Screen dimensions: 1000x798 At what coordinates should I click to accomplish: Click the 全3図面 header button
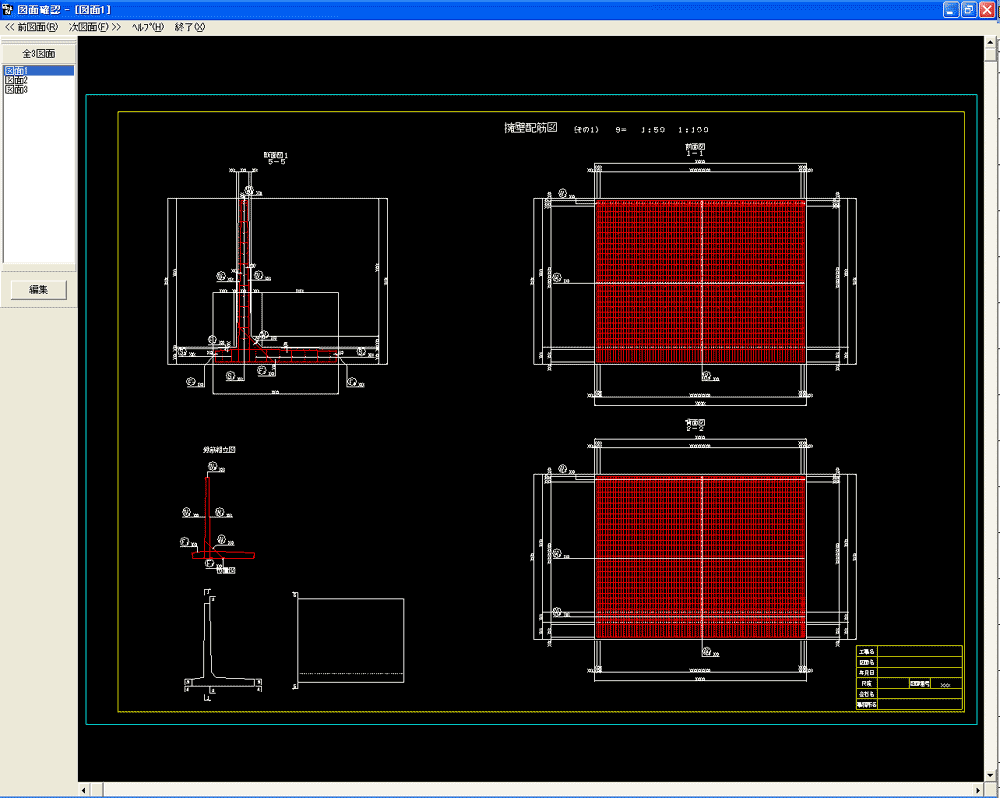[x=38, y=53]
